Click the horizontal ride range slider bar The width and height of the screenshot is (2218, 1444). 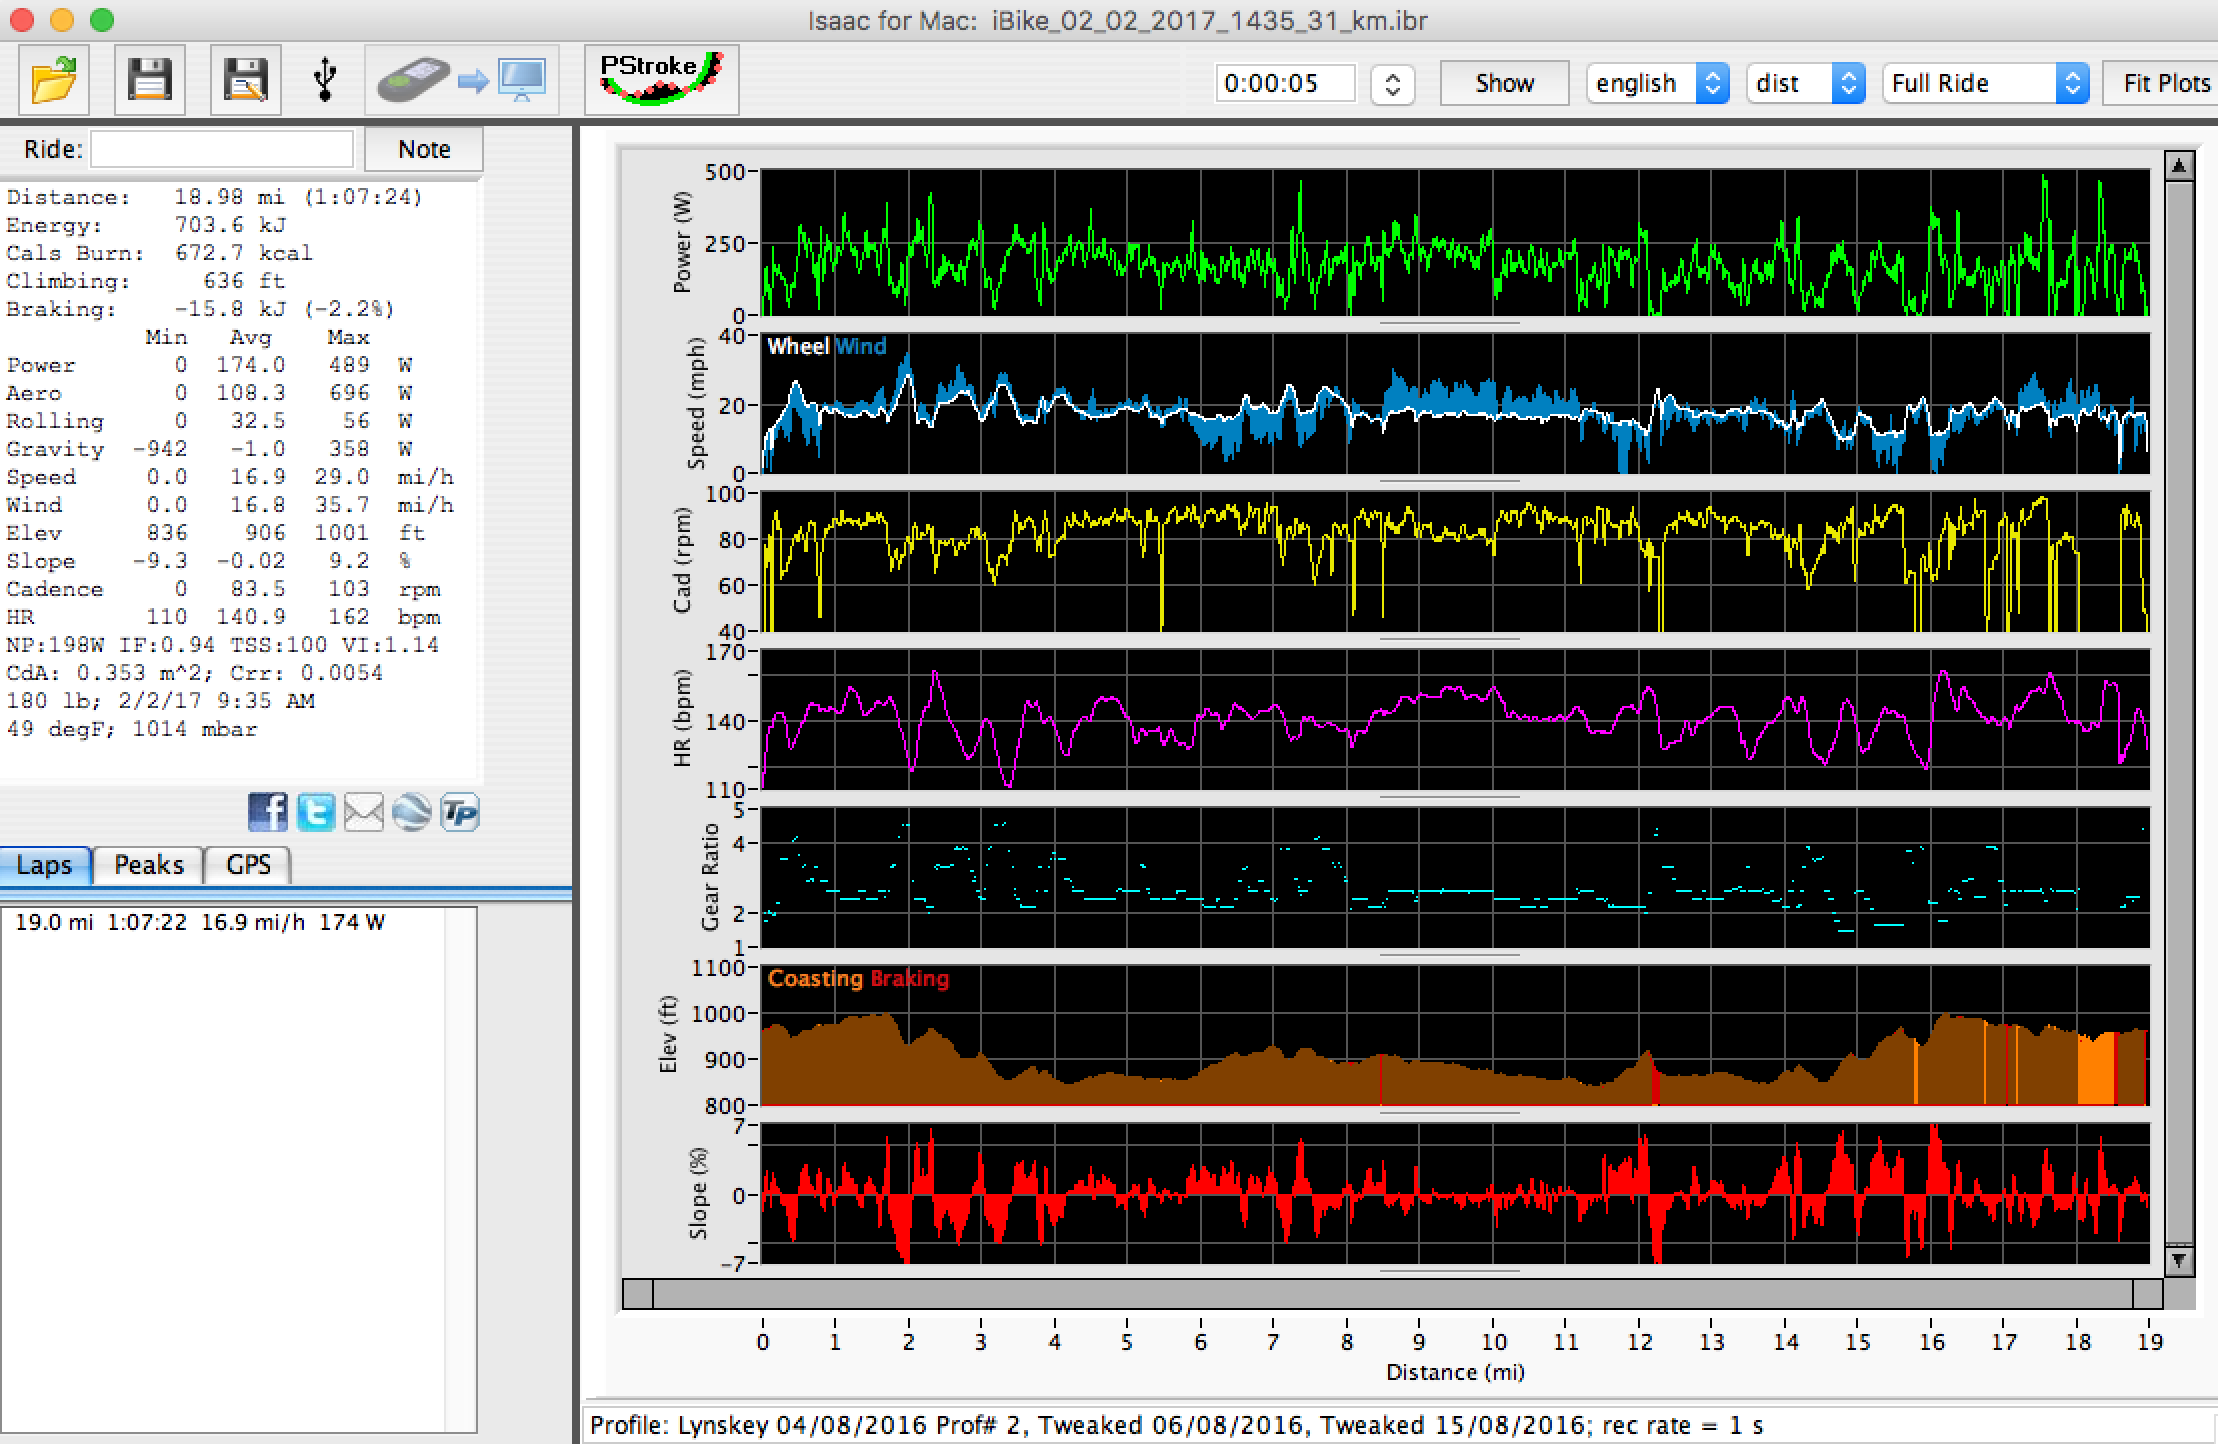(x=1392, y=1294)
